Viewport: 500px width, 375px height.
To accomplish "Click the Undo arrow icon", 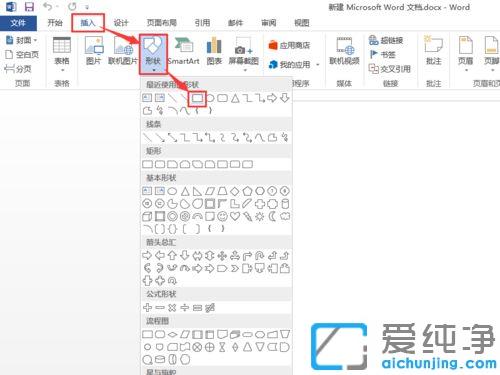I will pos(48,6).
